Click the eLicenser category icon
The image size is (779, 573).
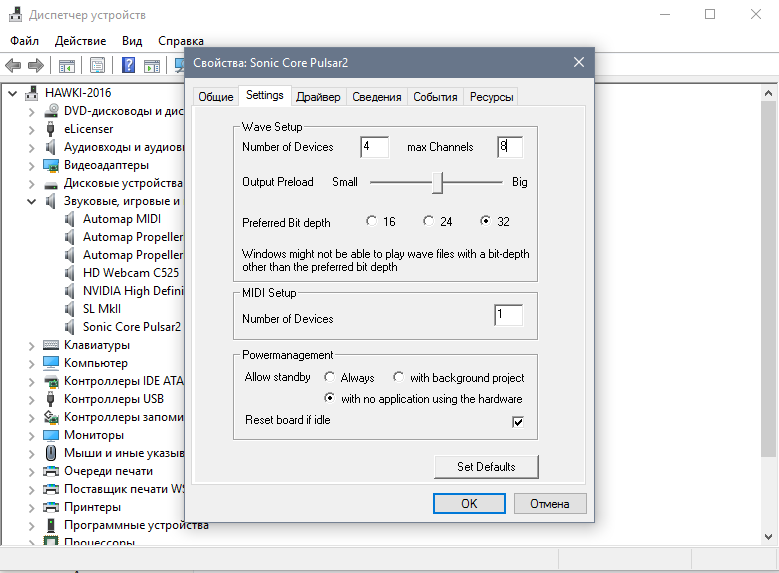[50, 129]
